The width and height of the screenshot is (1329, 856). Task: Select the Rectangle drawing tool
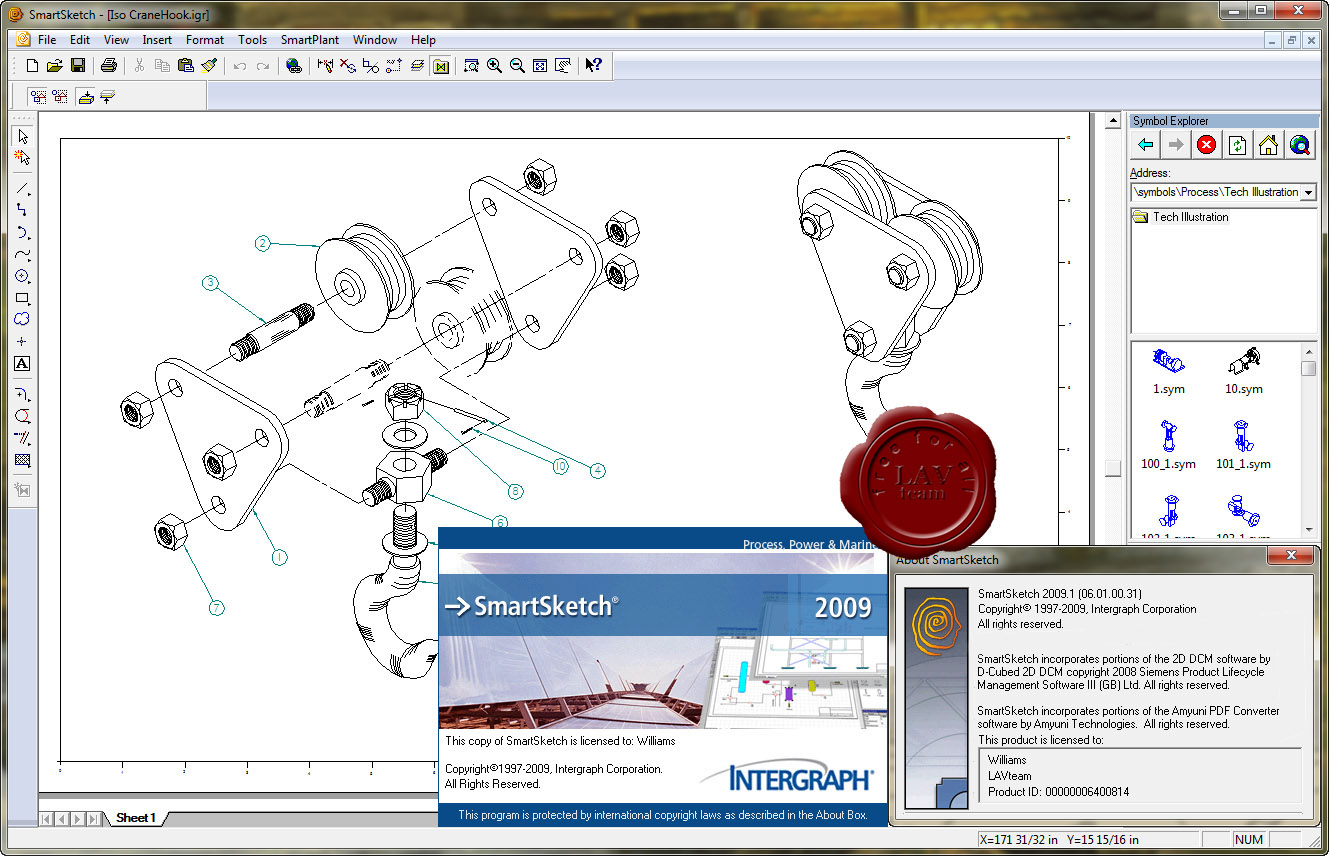[x=22, y=298]
